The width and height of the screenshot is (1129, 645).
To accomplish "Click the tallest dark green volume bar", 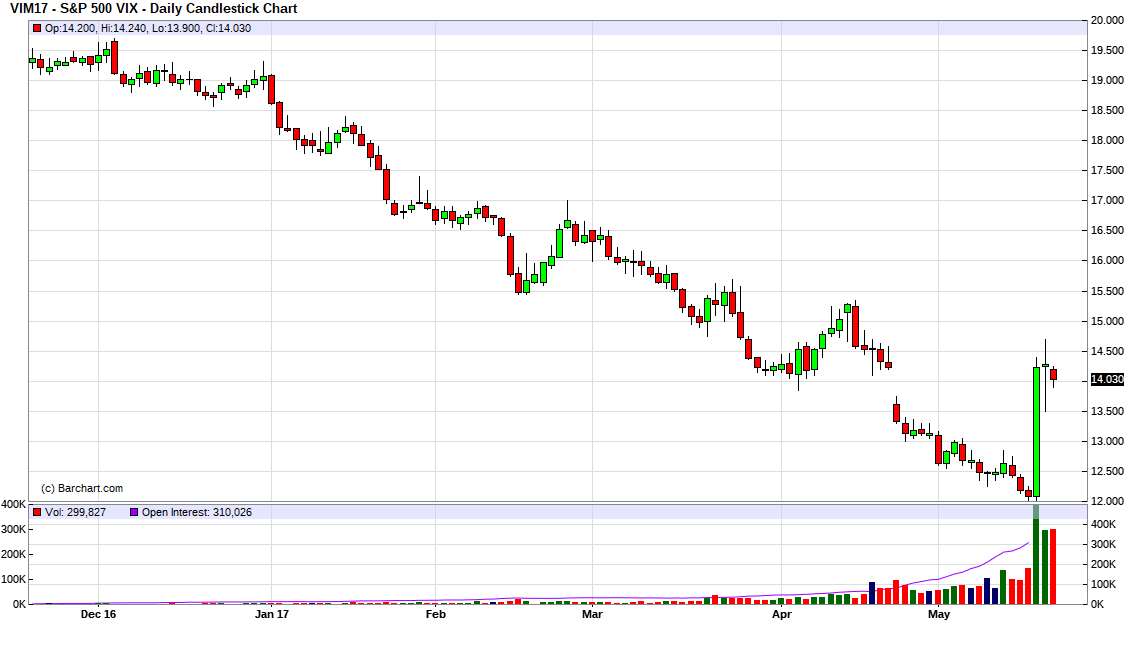I will point(1036,554).
